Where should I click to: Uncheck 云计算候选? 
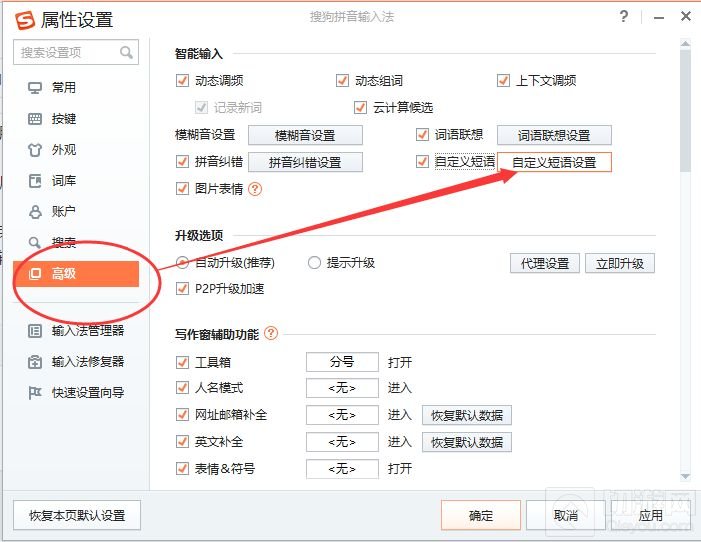[360, 108]
